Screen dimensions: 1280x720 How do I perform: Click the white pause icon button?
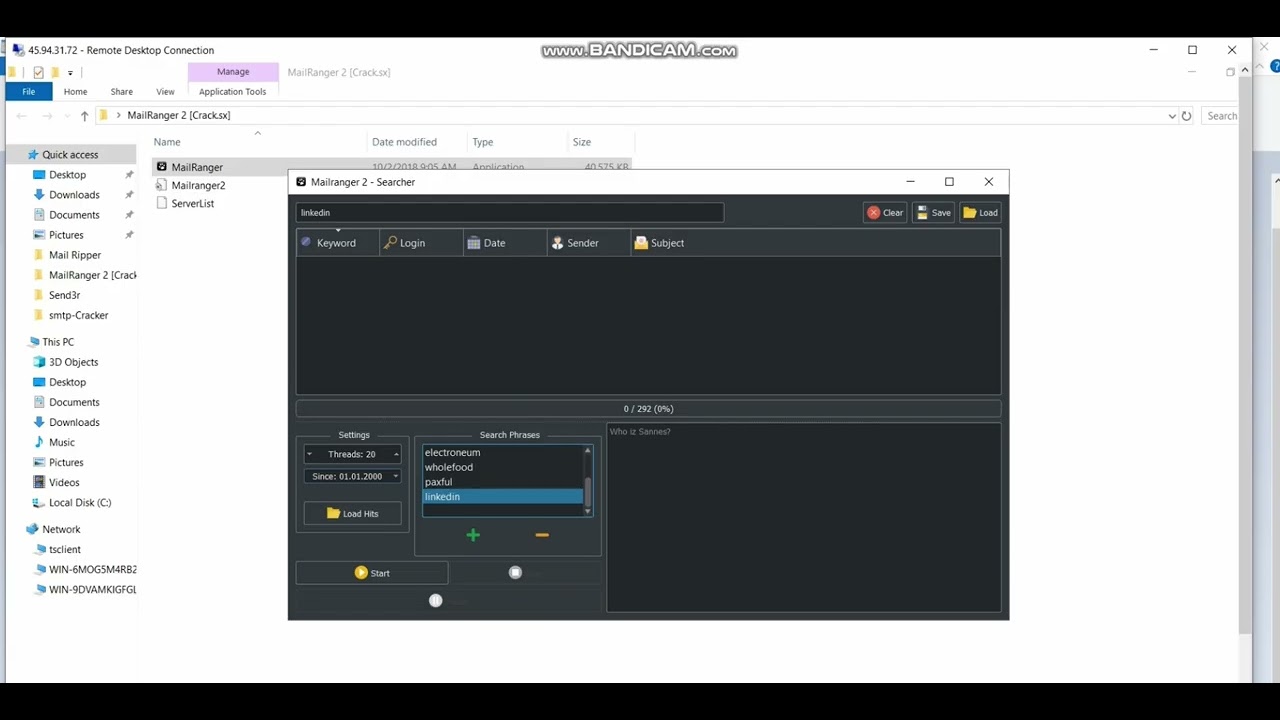click(x=435, y=600)
